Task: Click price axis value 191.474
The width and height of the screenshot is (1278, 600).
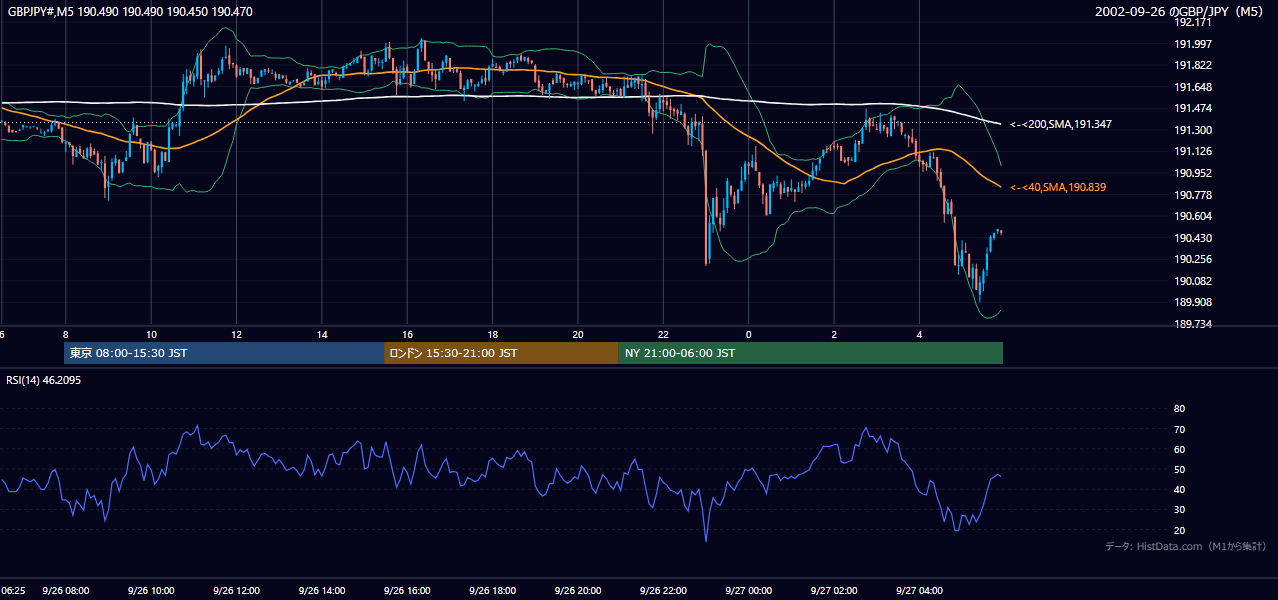Action: tap(1192, 108)
